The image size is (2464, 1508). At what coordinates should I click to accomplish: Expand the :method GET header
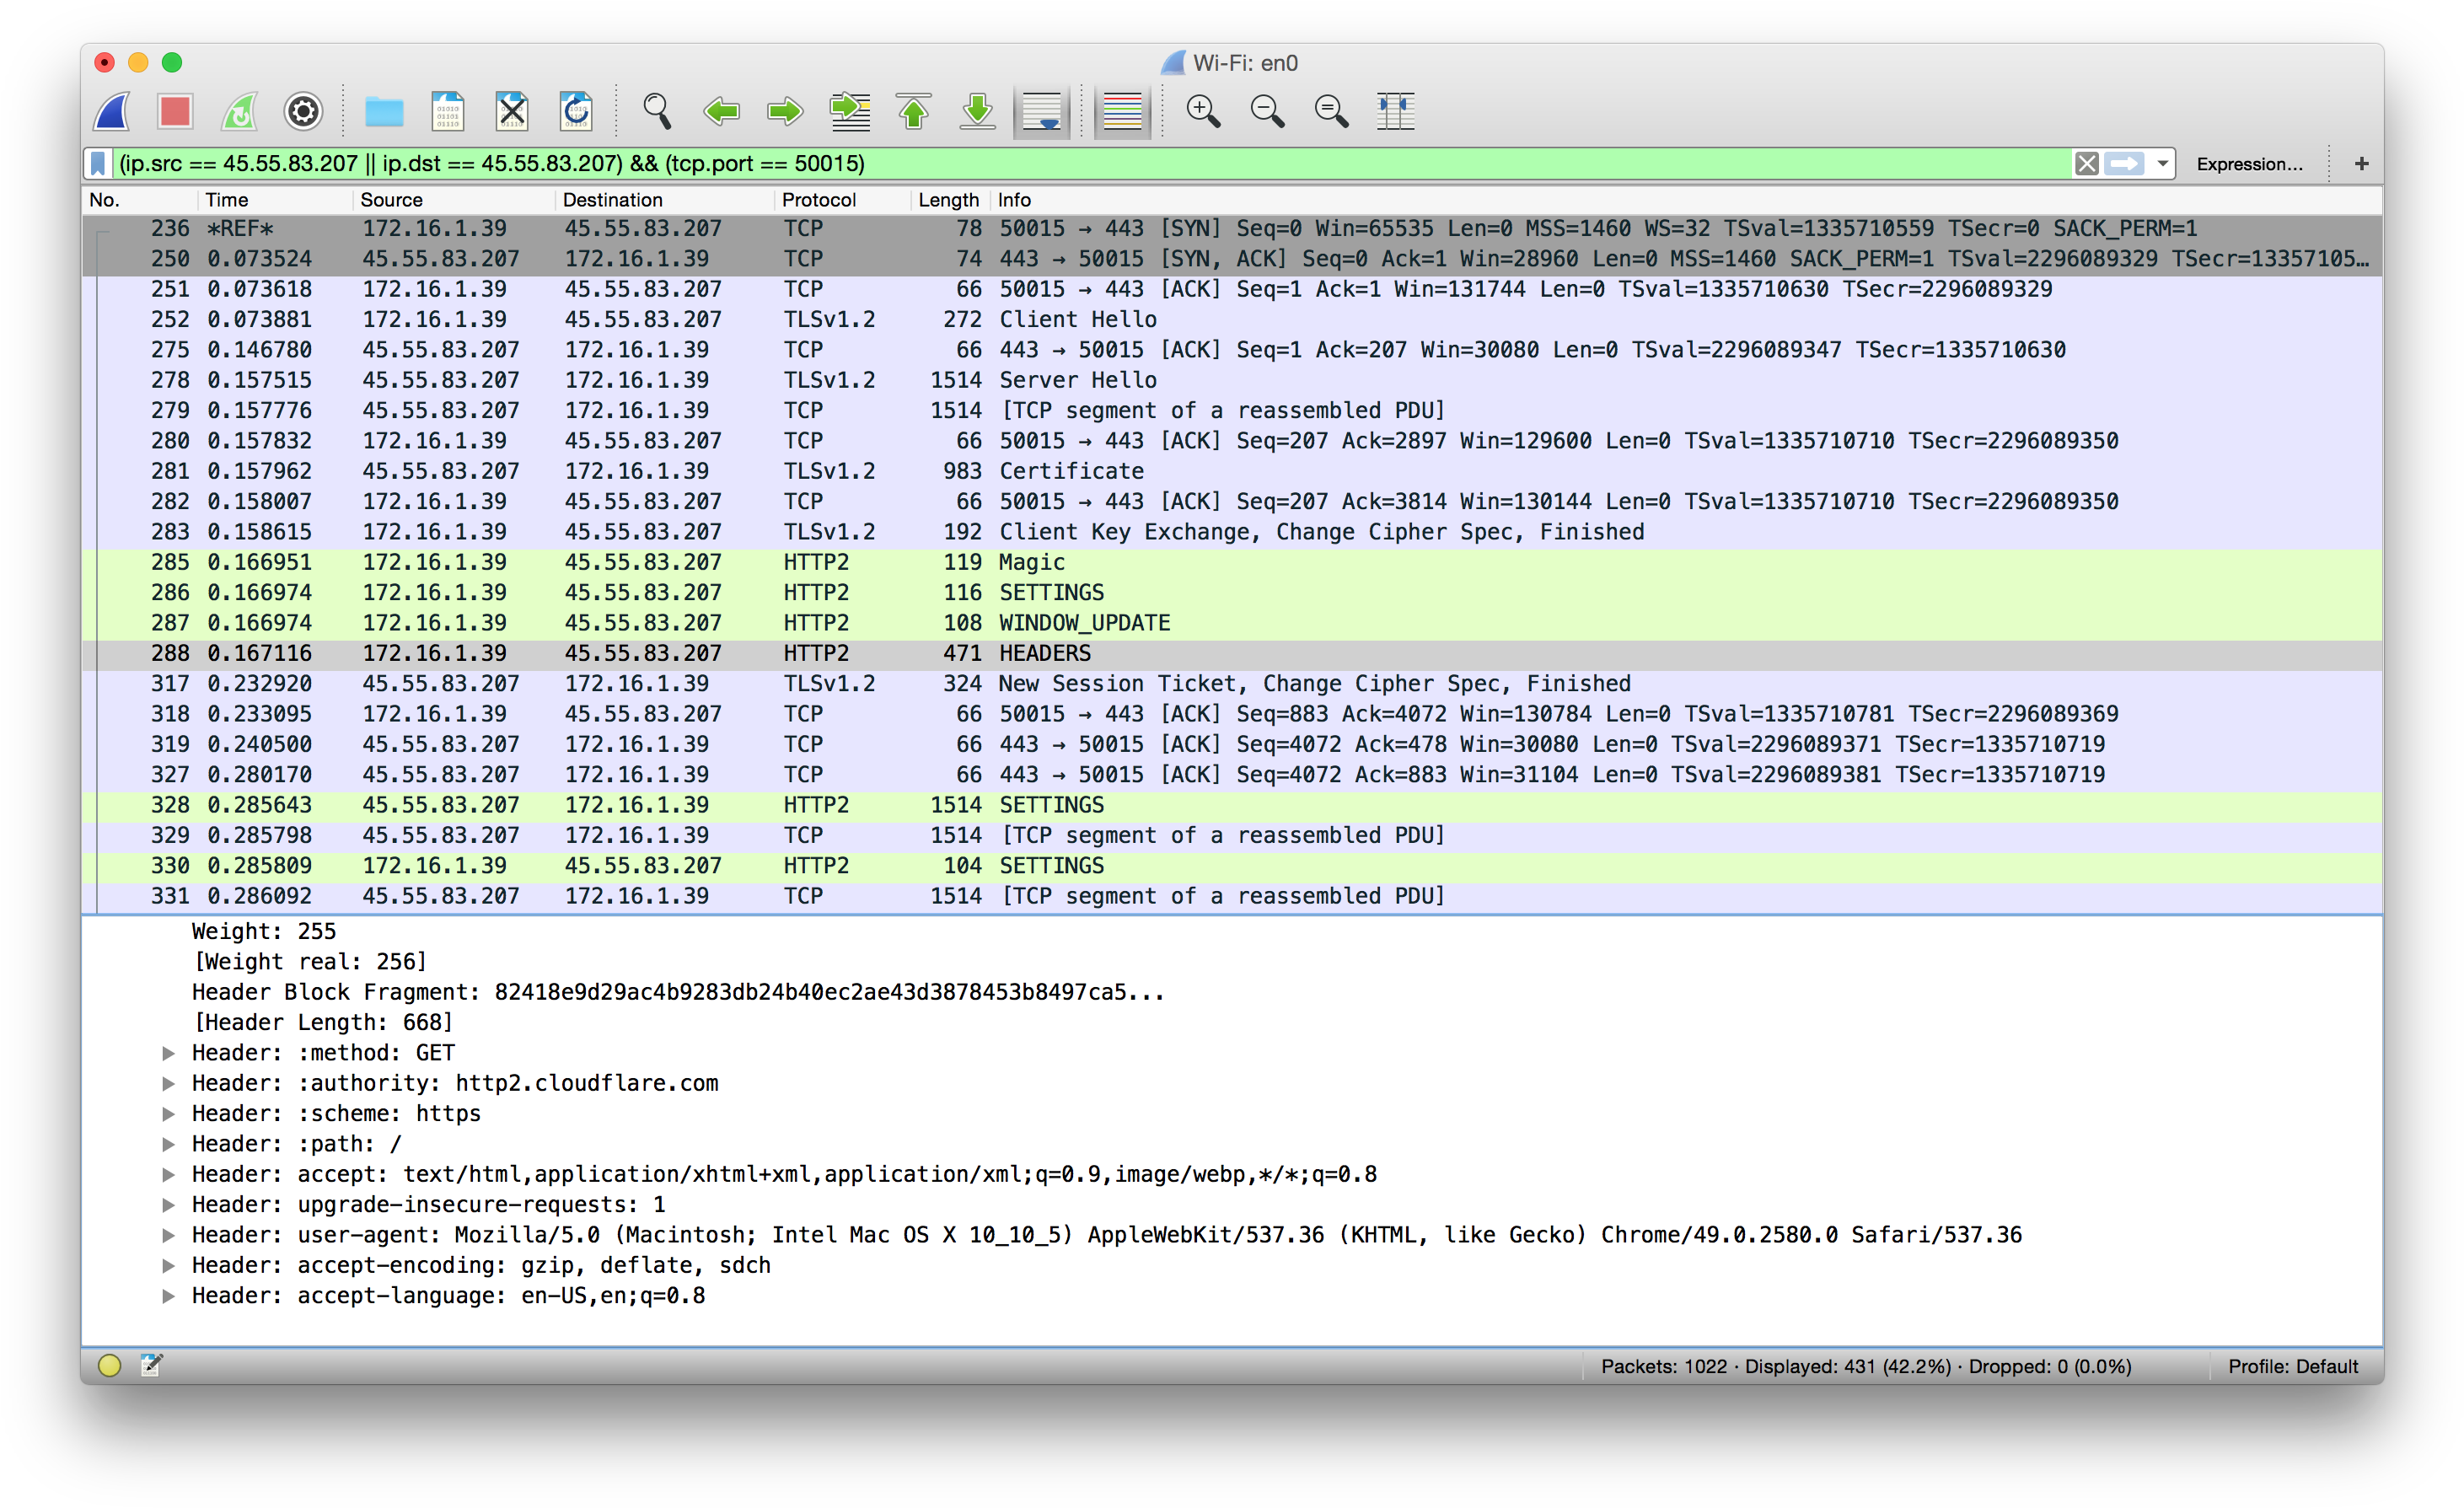pos(169,1053)
